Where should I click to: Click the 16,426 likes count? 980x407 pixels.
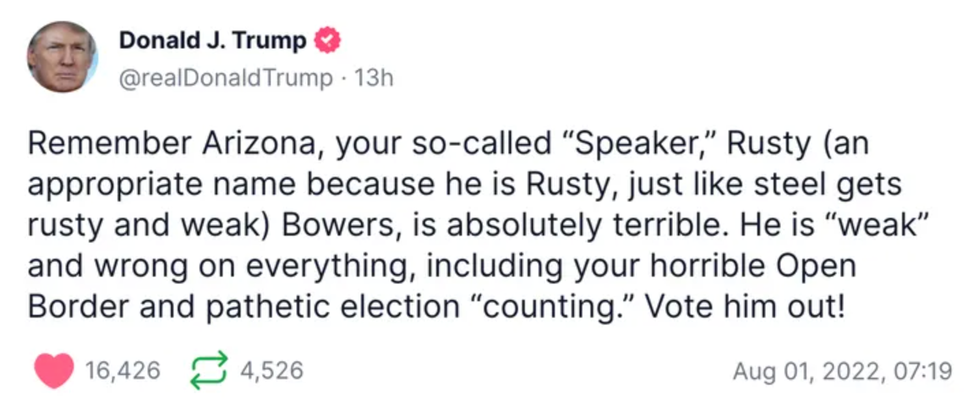(124, 371)
